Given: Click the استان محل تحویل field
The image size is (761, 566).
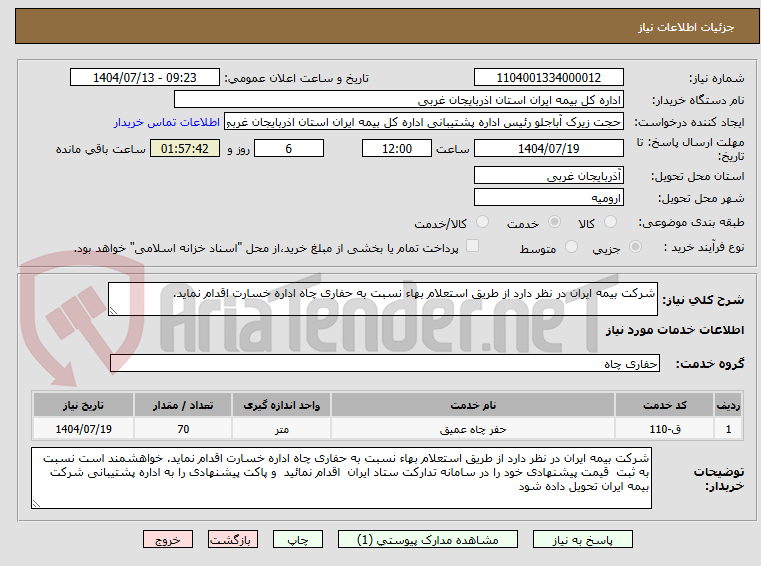Looking at the screenshot, I should coord(548,175).
